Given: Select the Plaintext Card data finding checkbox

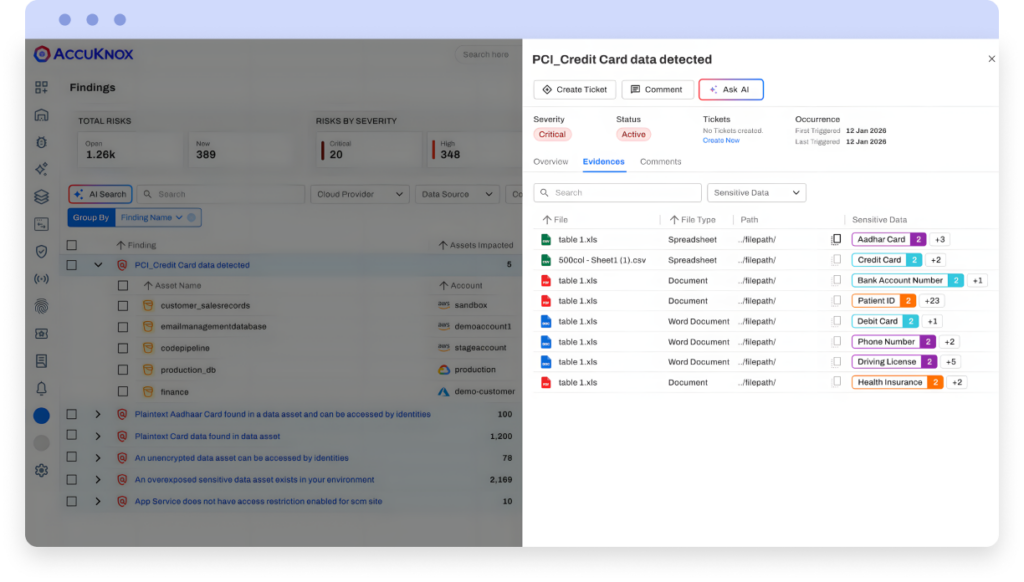Looking at the screenshot, I should 72,436.
